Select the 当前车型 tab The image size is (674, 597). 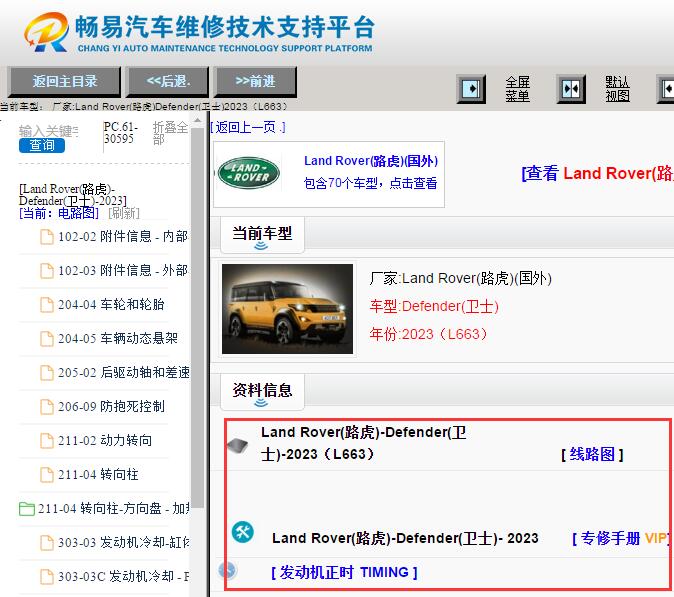click(262, 234)
